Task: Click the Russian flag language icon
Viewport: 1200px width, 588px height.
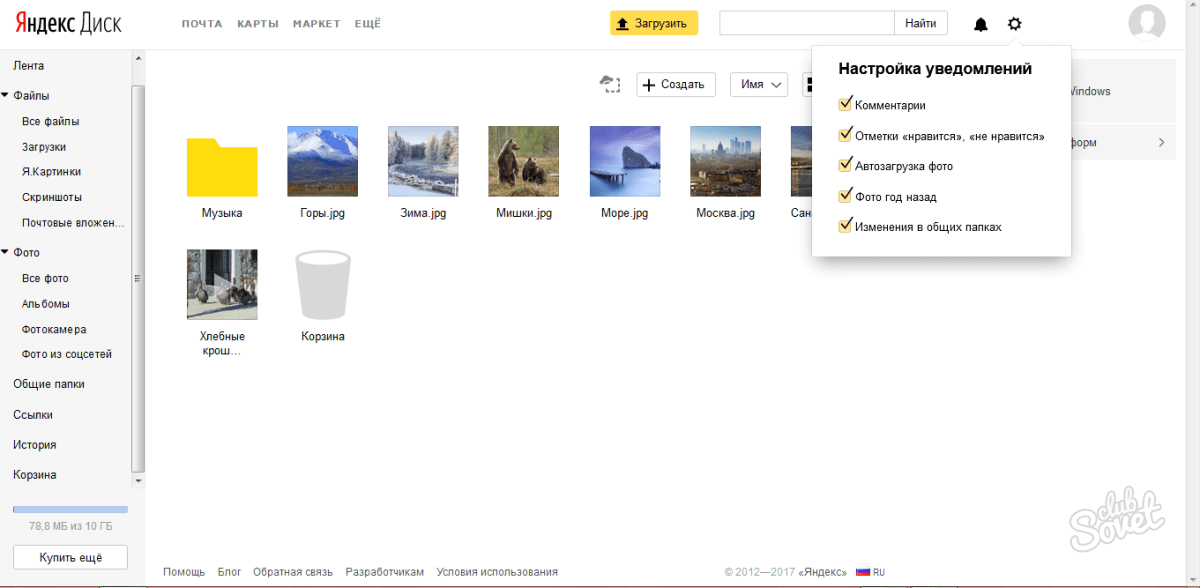Action: point(863,572)
